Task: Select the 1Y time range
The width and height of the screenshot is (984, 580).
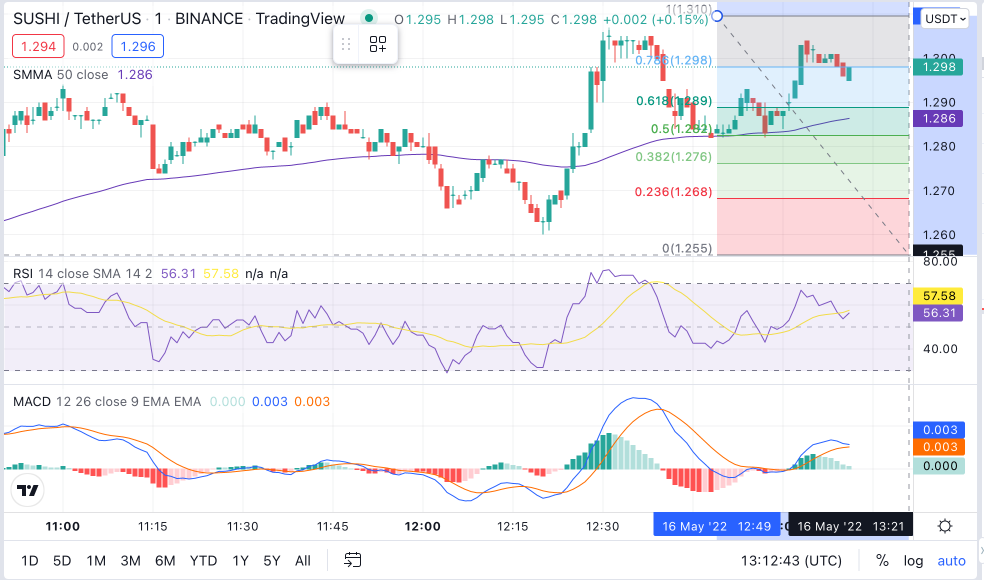Action: pos(240,561)
